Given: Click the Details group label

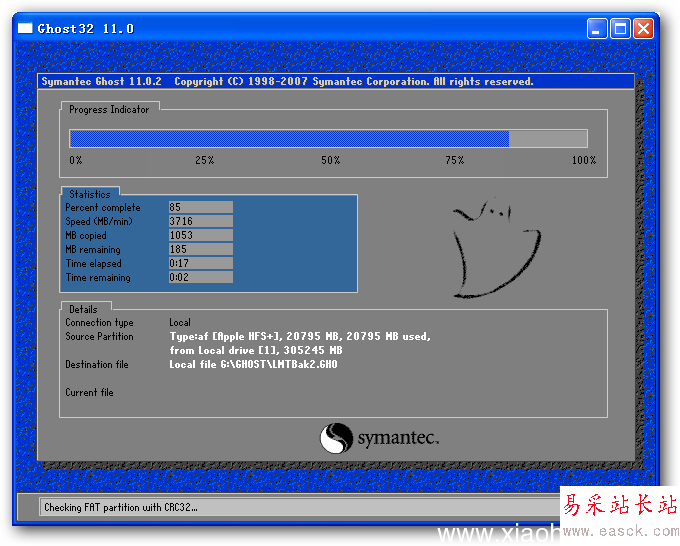Looking at the screenshot, I should [x=83, y=309].
